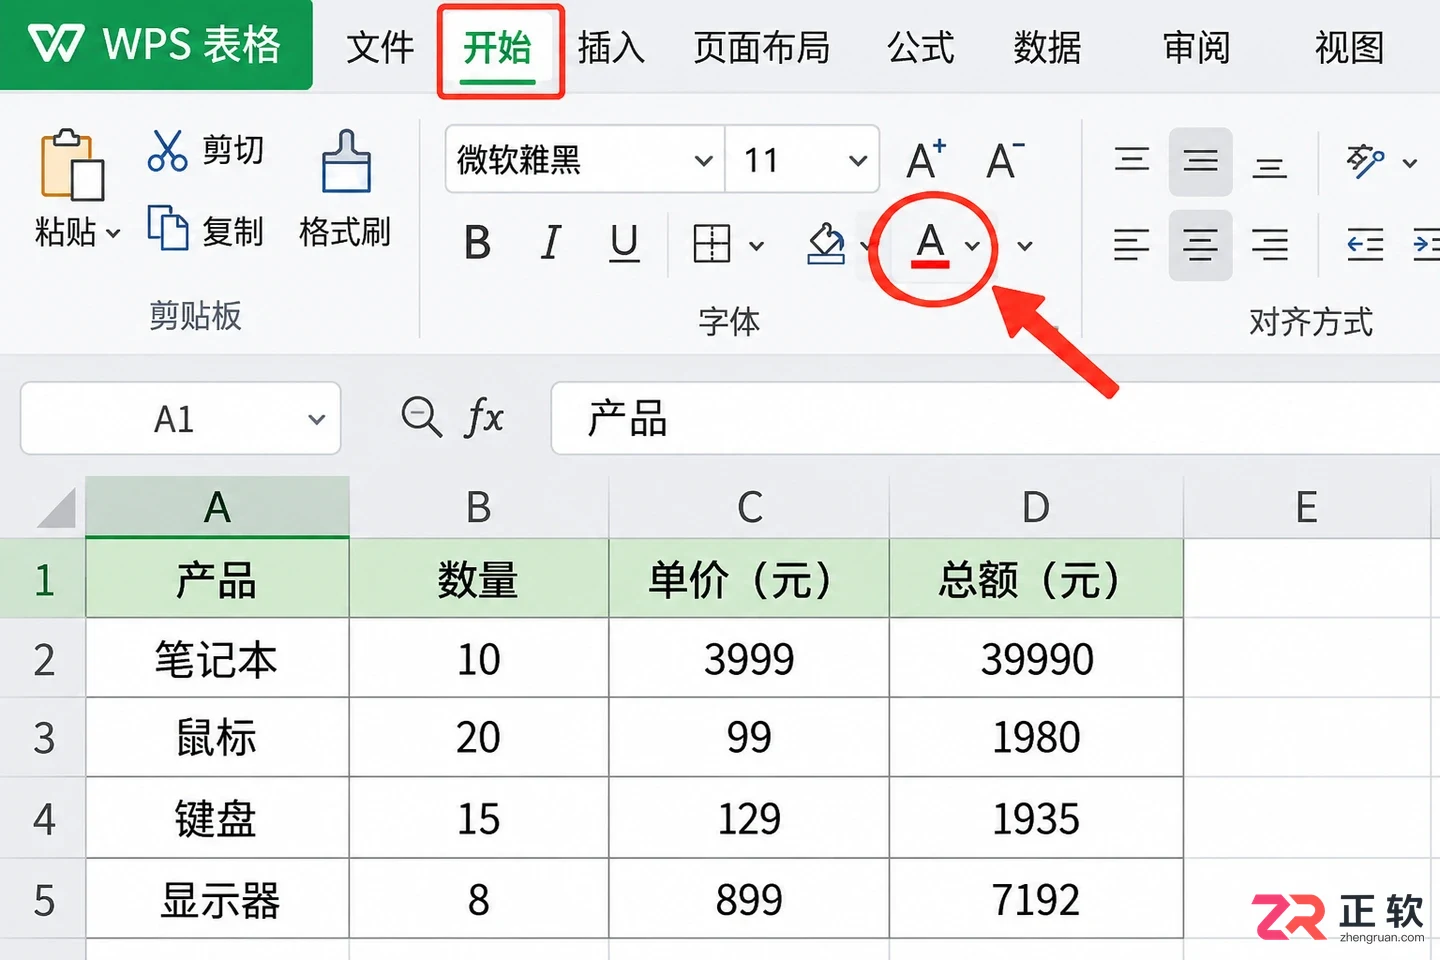Click the text orientation icon

[x=1365, y=161]
